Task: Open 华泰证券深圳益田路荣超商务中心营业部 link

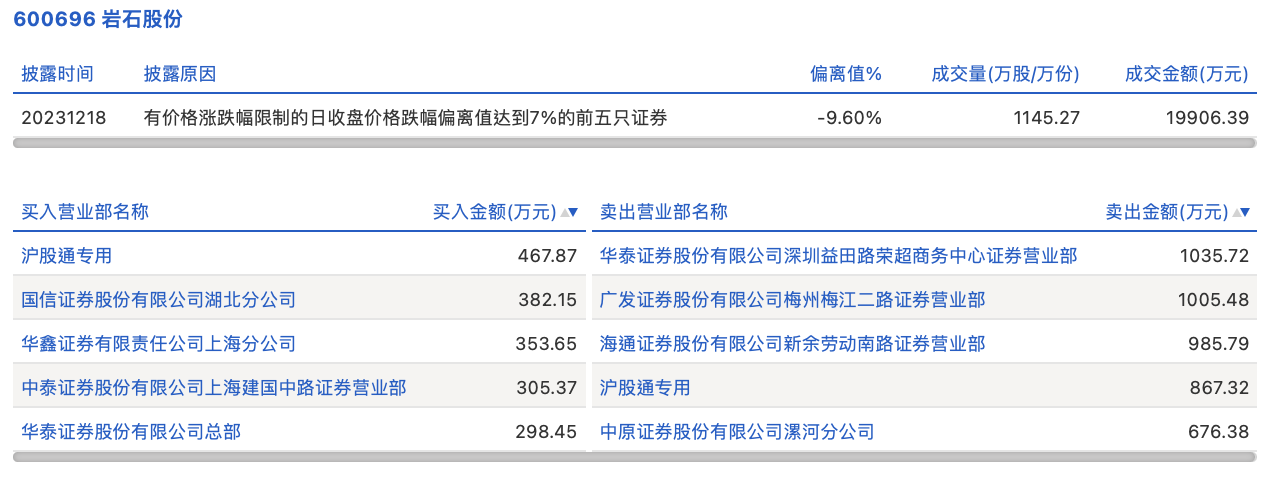Action: tap(838, 256)
